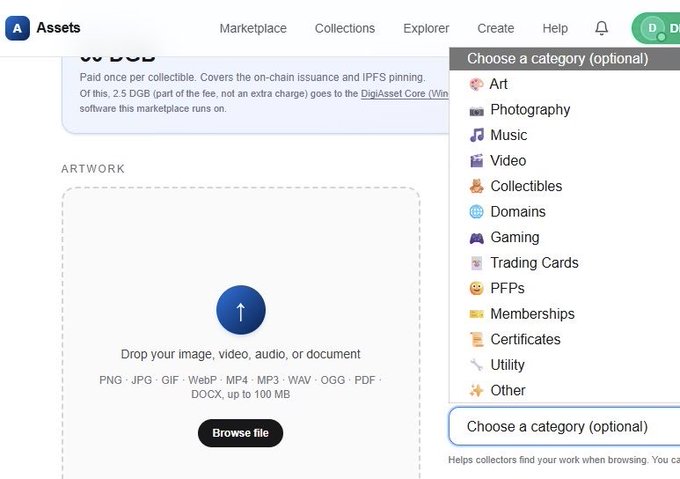Click the Utility wrench icon
Viewport: 680px width, 479px height.
(476, 365)
